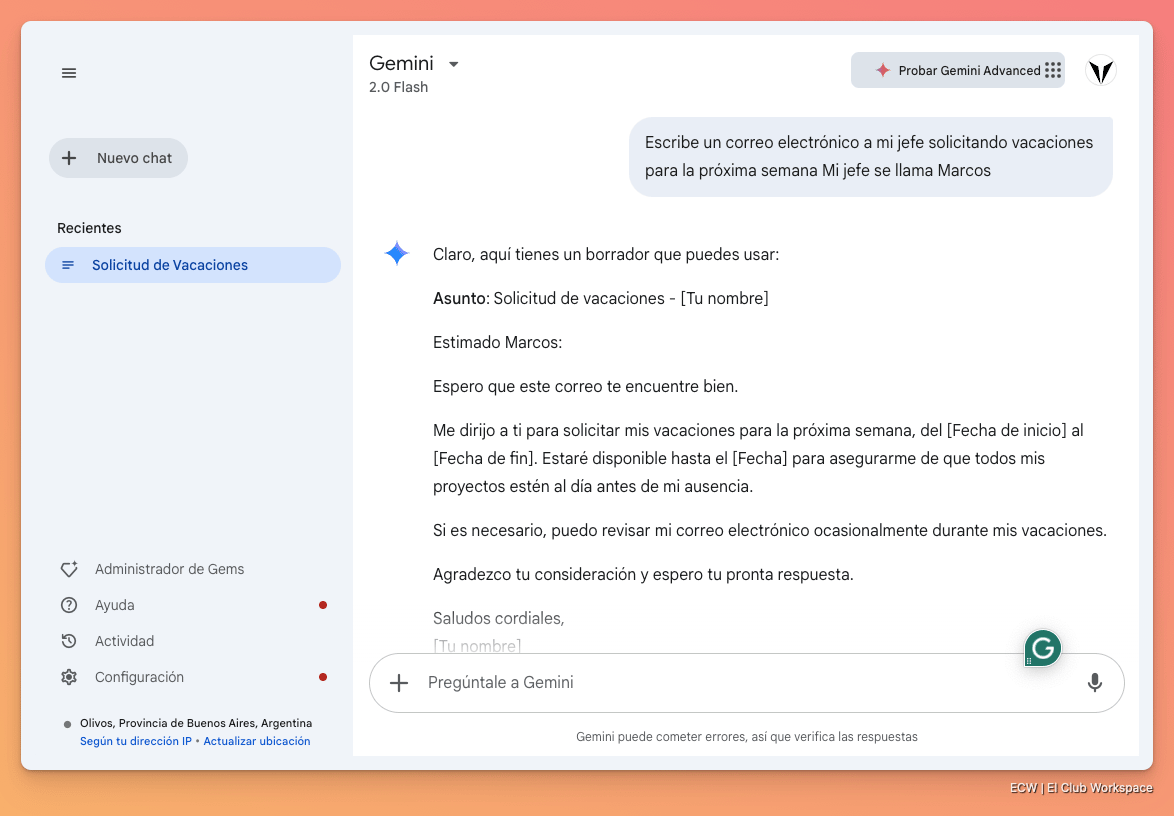1174x816 pixels.
Task: Open the Solicitud de Vacaciones chat
Action: point(193,265)
